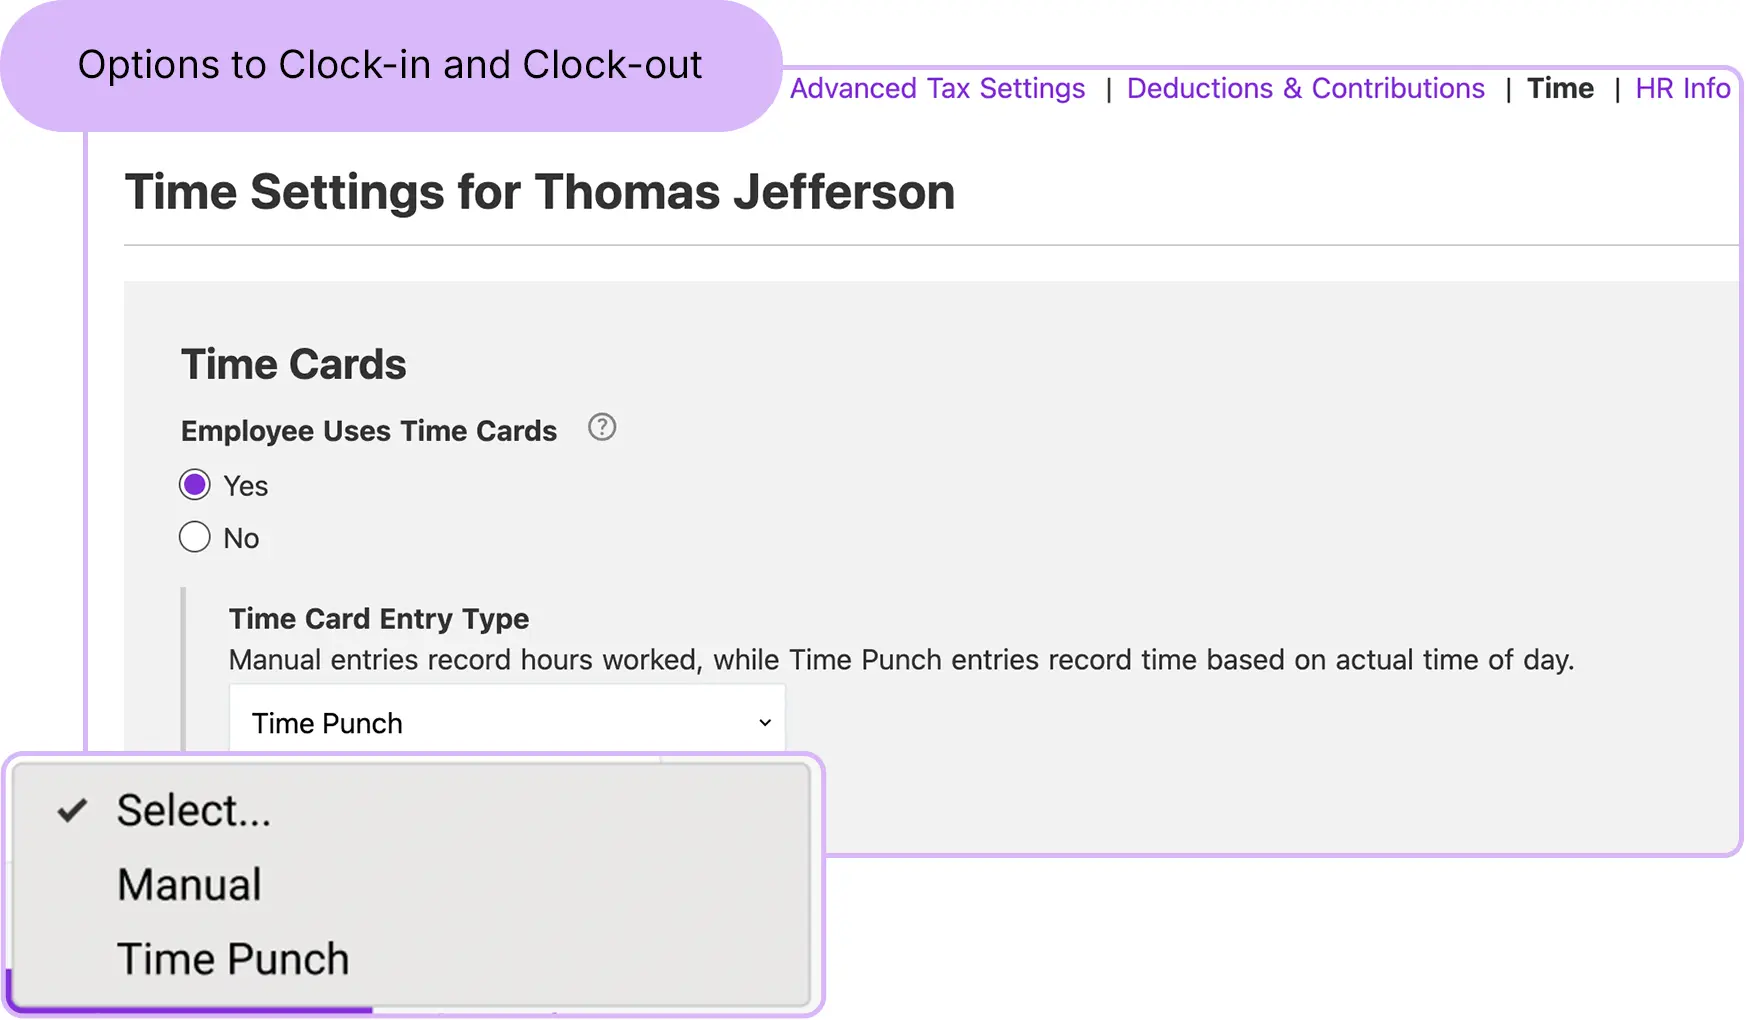1746x1020 pixels.
Task: Go to Advanced Tax Settings tab
Action: tap(937, 88)
